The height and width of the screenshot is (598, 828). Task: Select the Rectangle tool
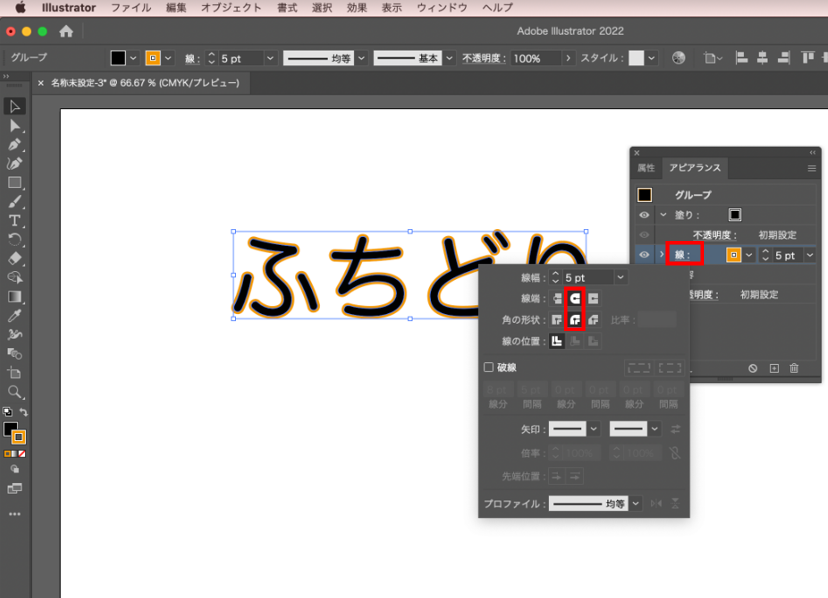tap(14, 183)
